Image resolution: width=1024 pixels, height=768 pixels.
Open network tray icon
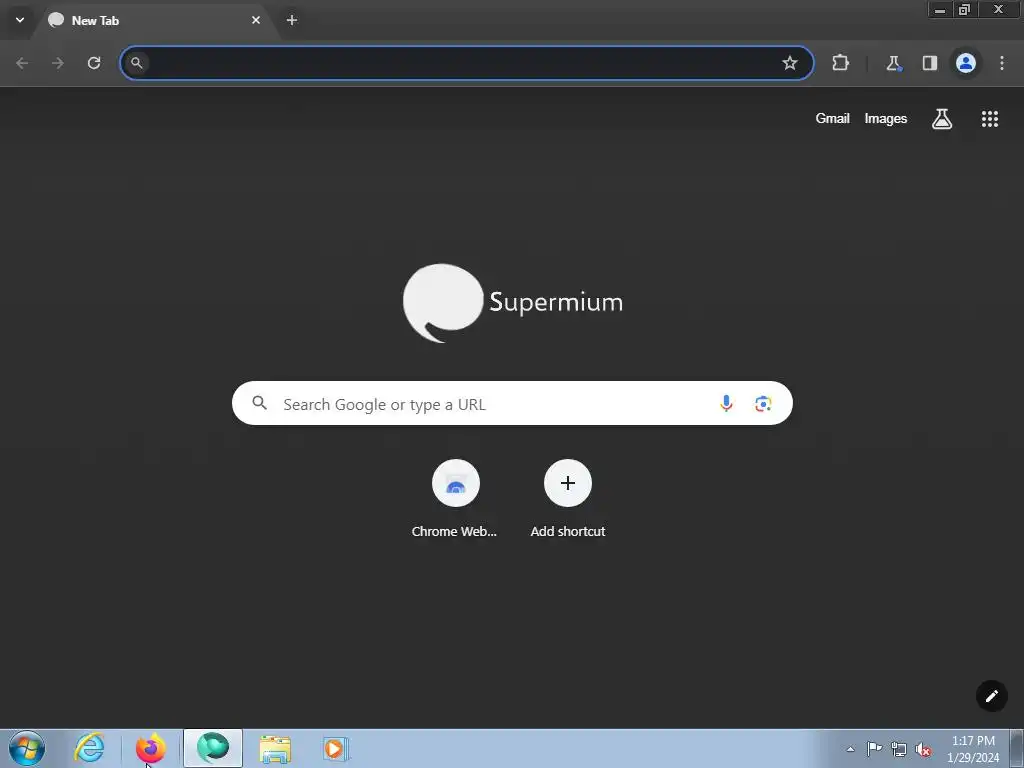899,749
